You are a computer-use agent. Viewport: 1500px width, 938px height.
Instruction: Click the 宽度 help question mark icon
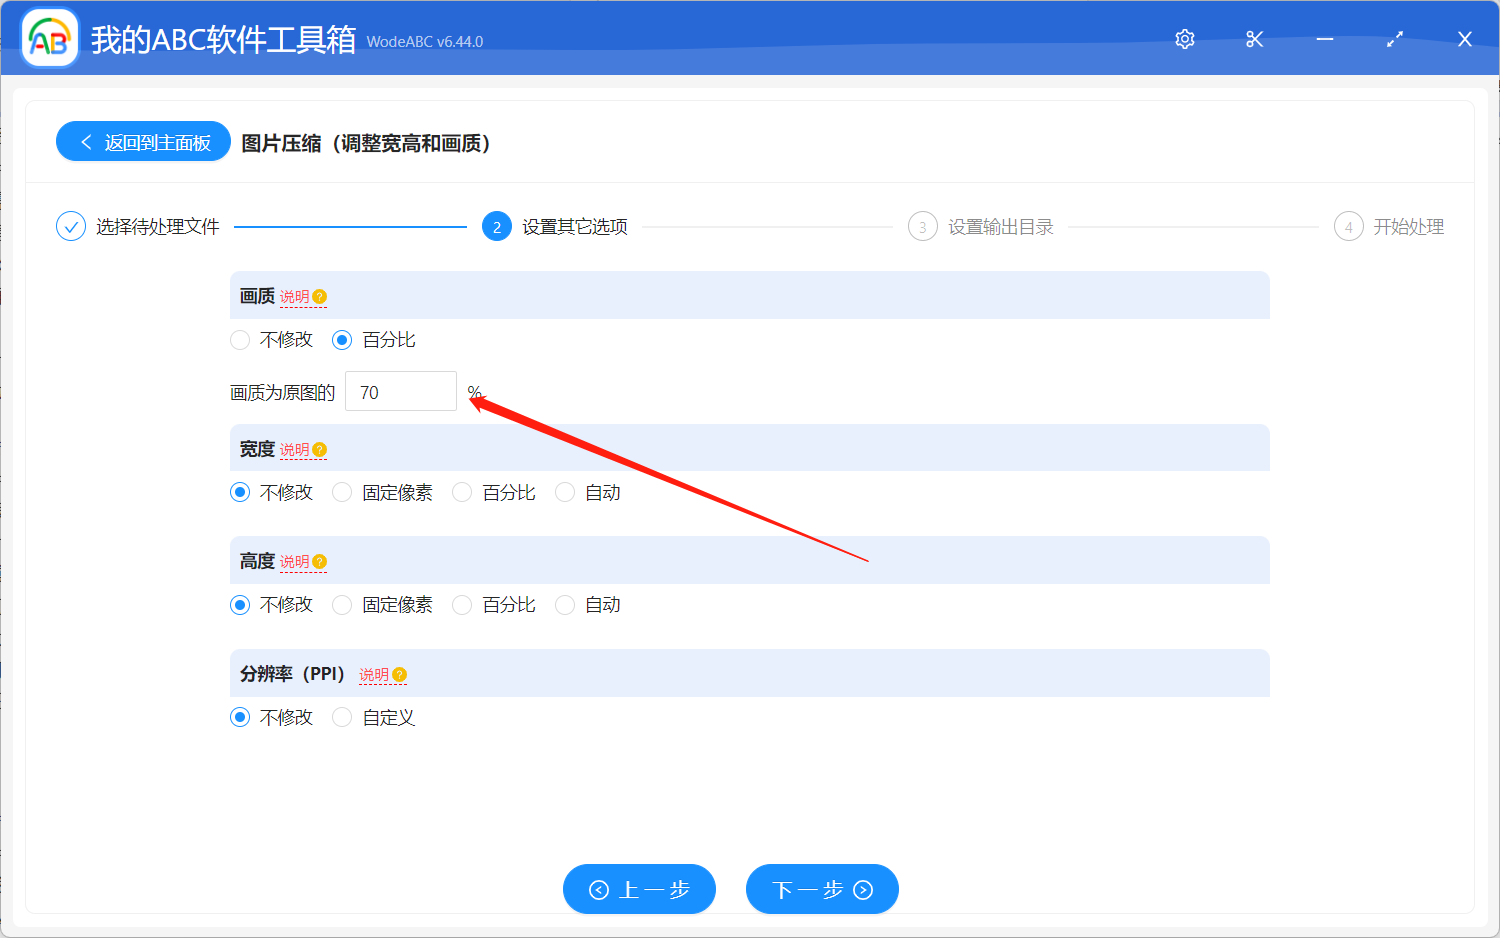320,450
